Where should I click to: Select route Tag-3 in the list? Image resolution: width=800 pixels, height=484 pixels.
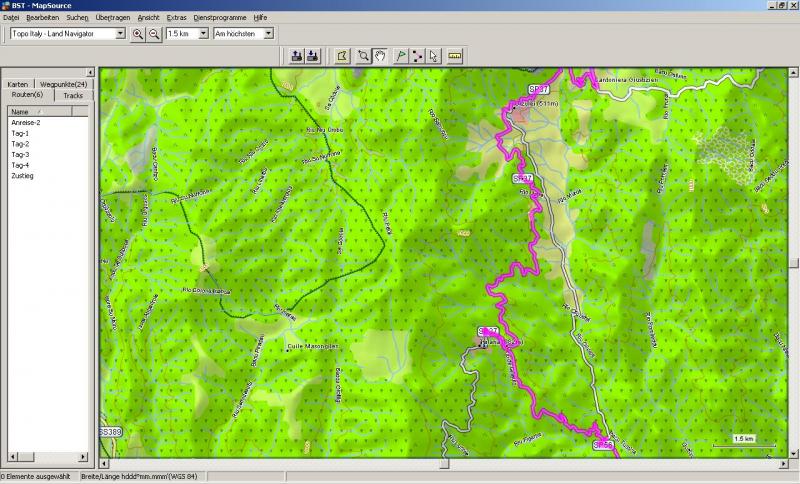[20, 155]
